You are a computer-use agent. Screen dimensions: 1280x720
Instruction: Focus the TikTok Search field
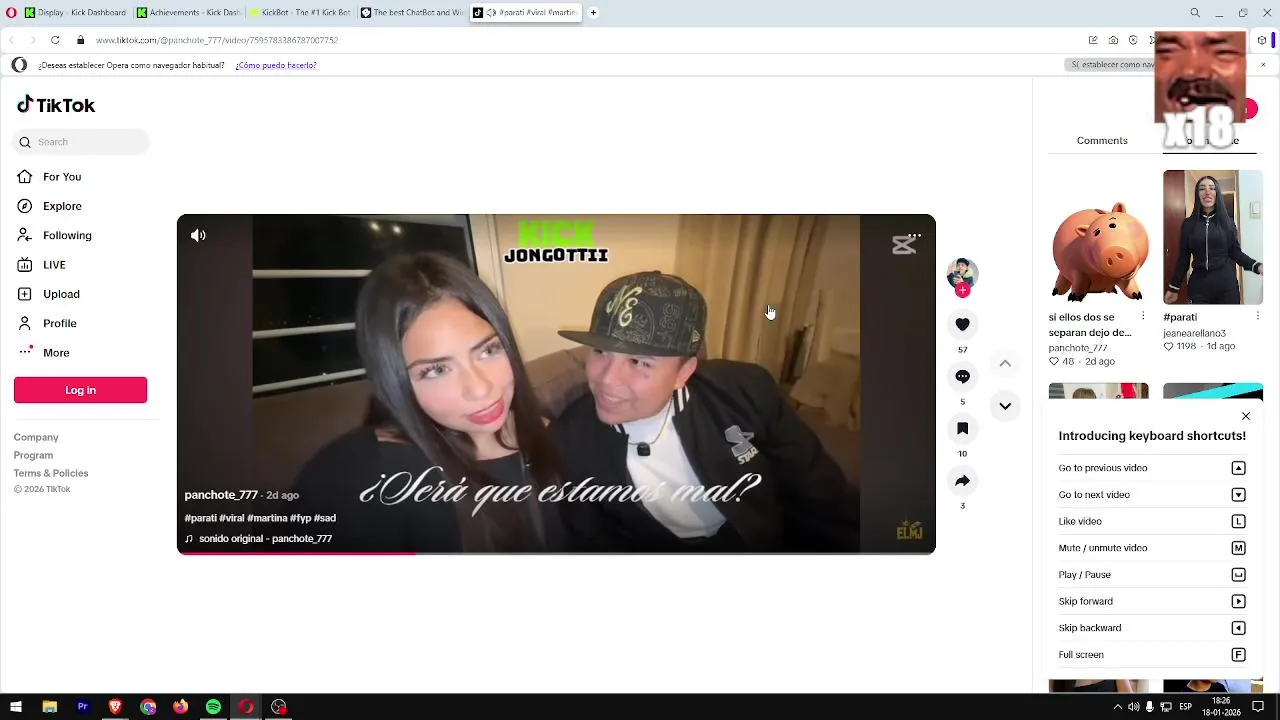pyautogui.click(x=82, y=142)
